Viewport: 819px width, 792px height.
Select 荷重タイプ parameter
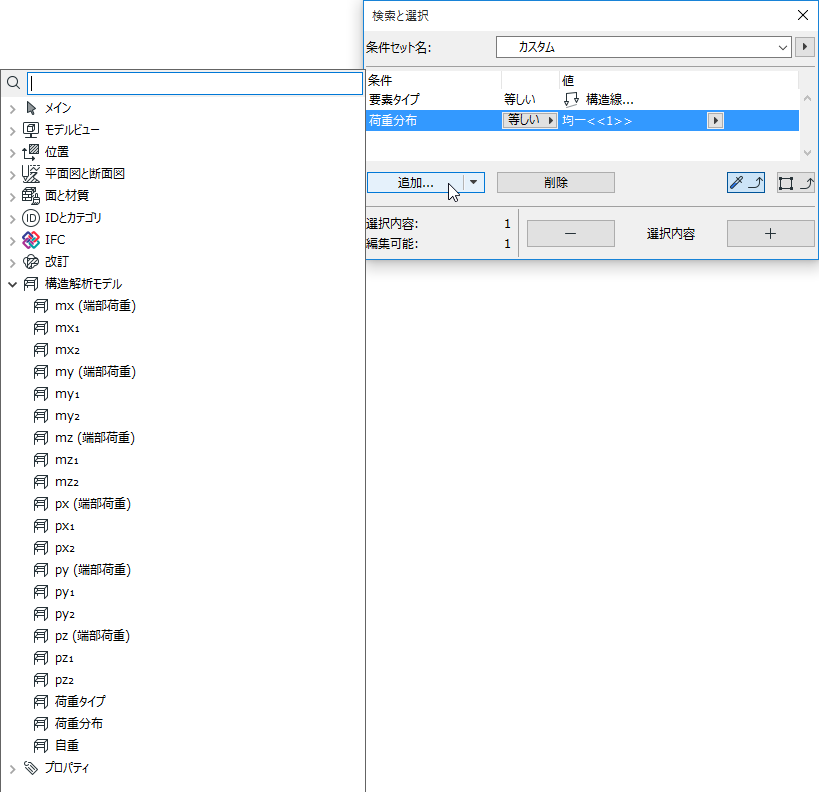tap(80, 702)
